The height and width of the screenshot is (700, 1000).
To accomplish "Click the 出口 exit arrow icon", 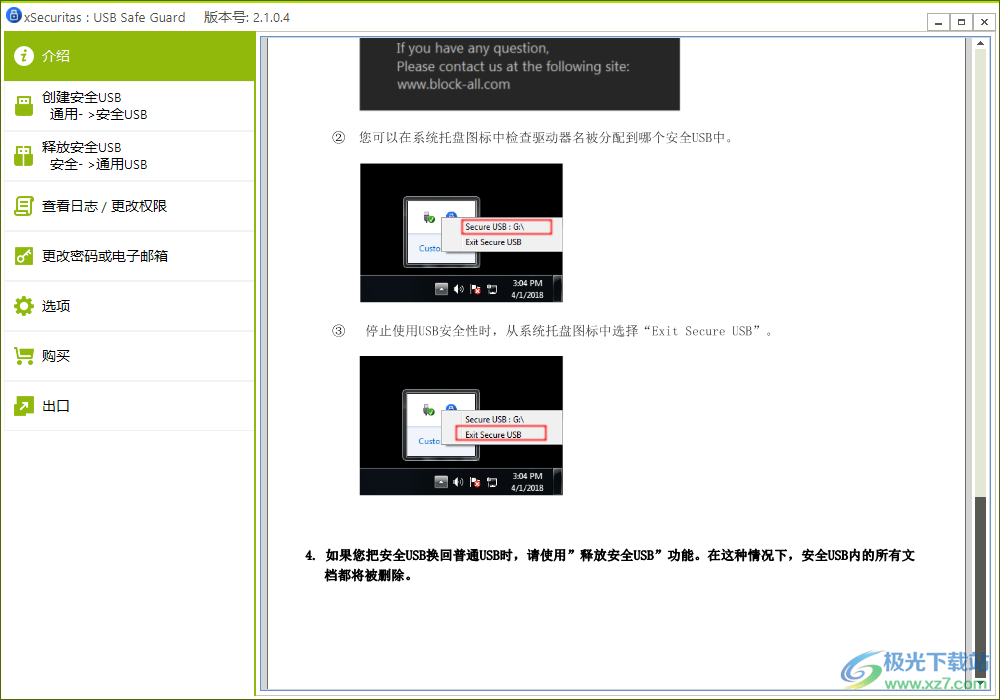I will 23,406.
